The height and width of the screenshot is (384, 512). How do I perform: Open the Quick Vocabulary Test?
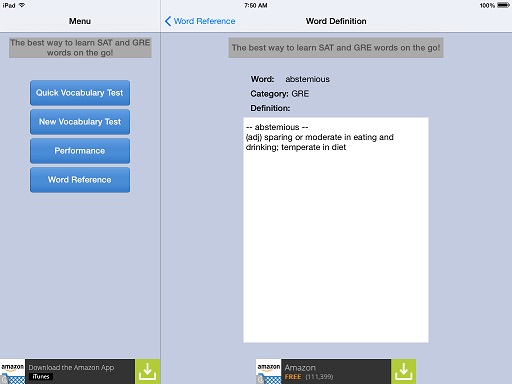[x=80, y=93]
